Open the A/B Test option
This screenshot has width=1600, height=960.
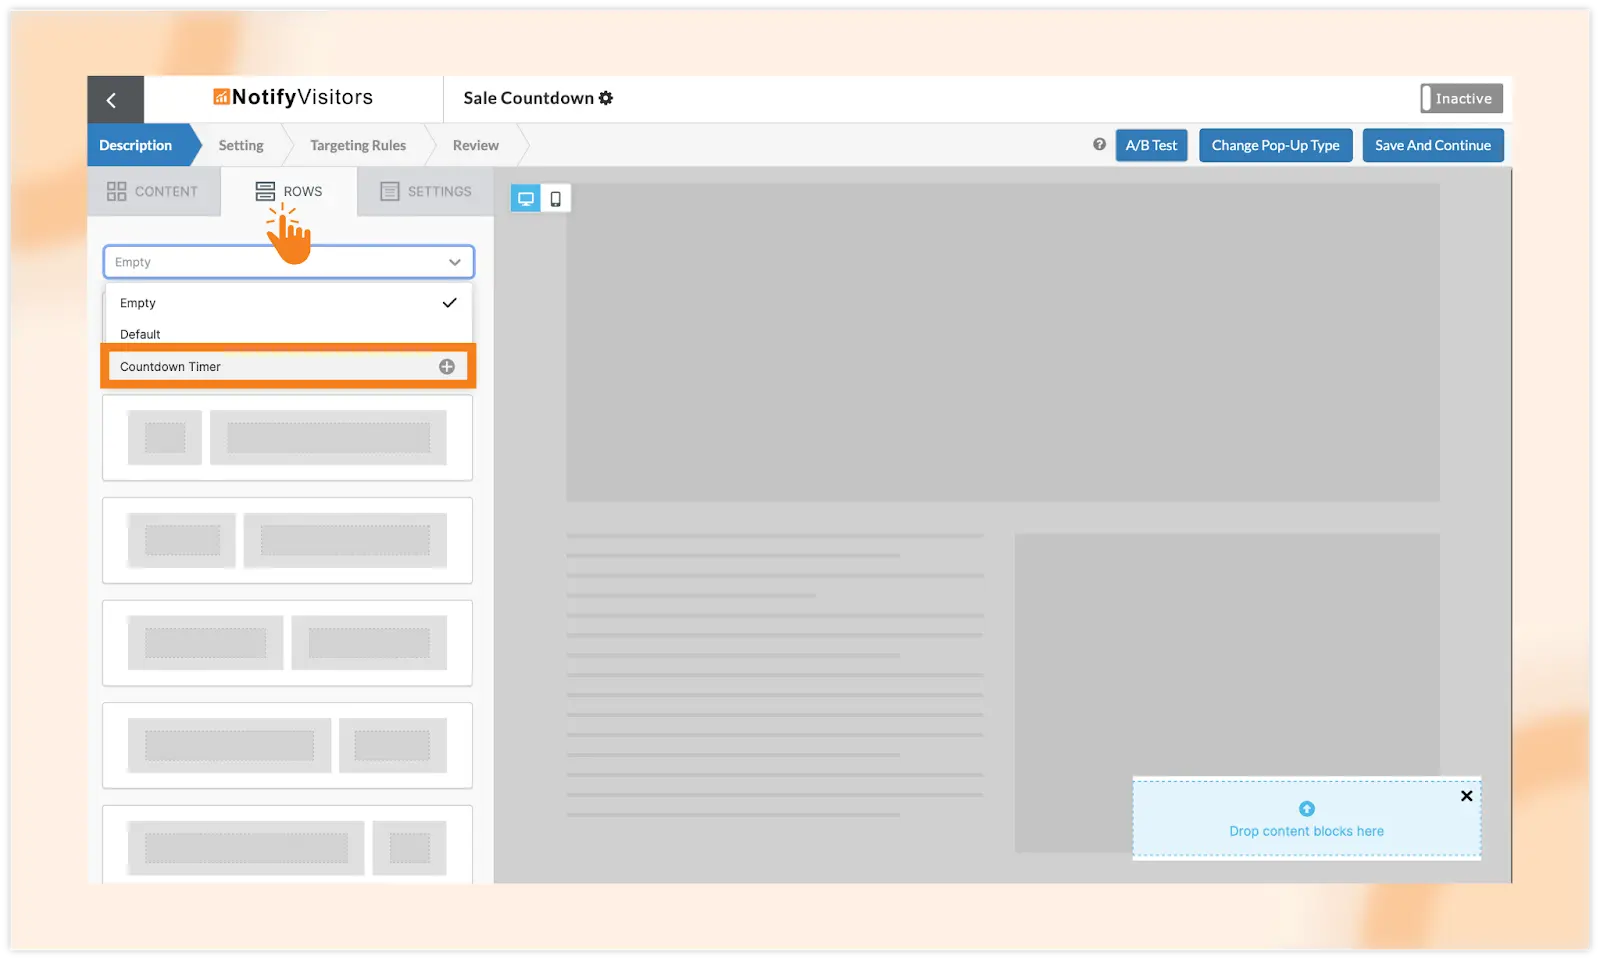pyautogui.click(x=1151, y=146)
